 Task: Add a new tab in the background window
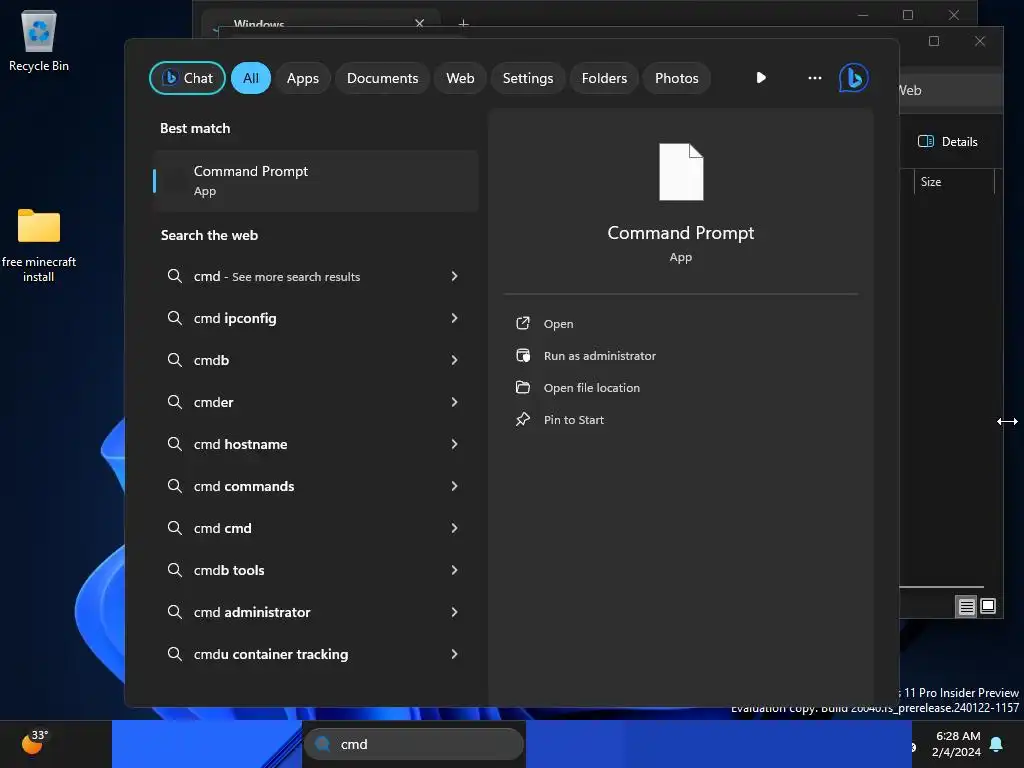click(464, 24)
